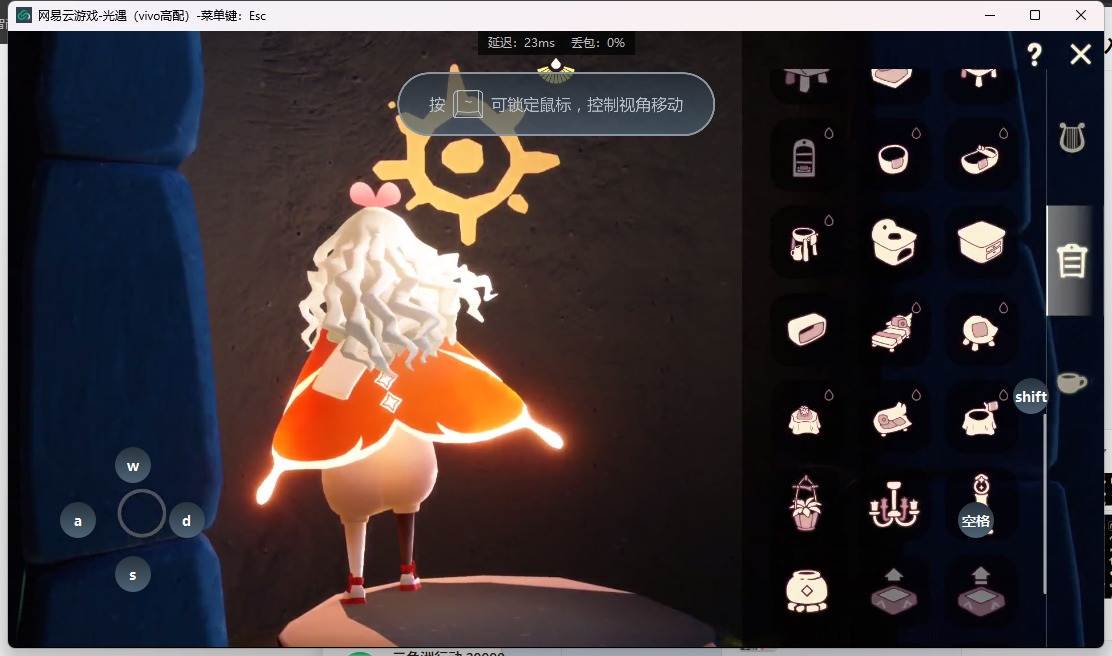This screenshot has width=1112, height=656.
Task: Close the furniture menu with the X
Action: (1080, 54)
